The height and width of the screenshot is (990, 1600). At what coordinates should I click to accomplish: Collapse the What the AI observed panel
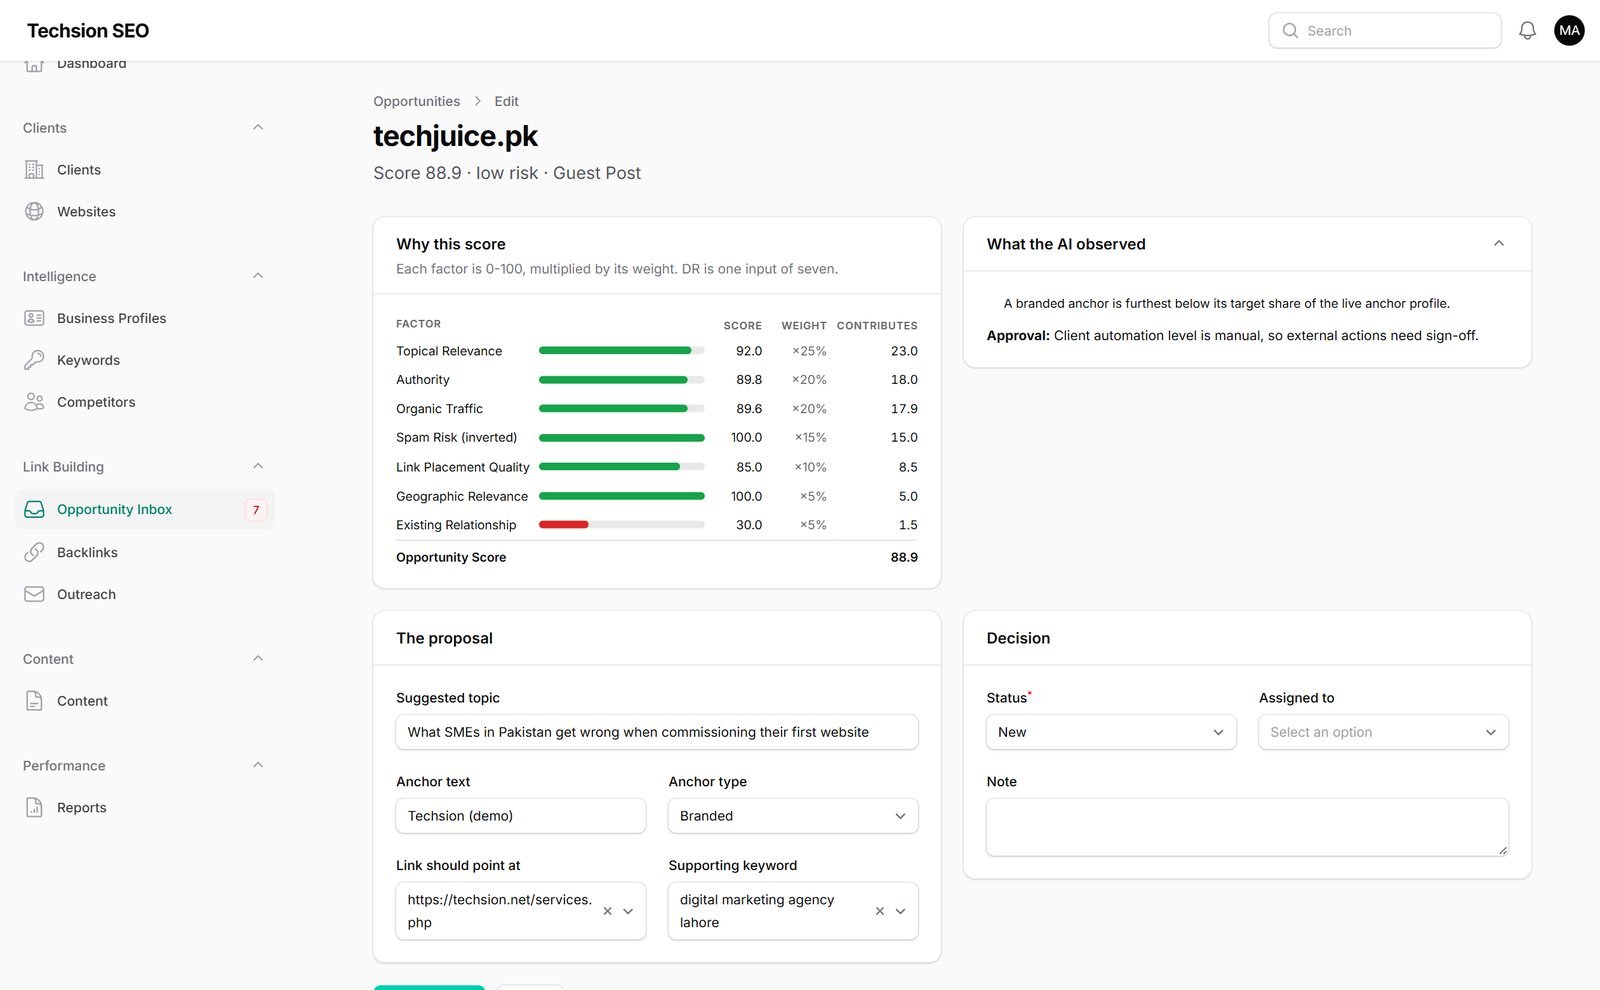point(1499,244)
